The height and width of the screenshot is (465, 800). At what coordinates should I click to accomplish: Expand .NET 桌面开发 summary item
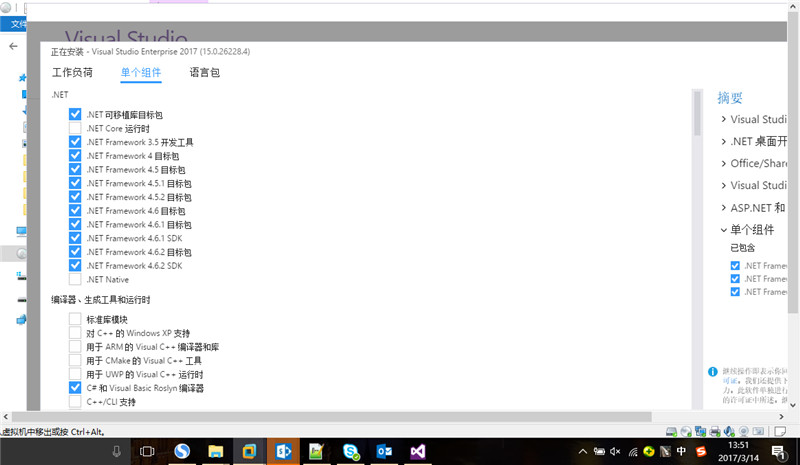pos(723,141)
